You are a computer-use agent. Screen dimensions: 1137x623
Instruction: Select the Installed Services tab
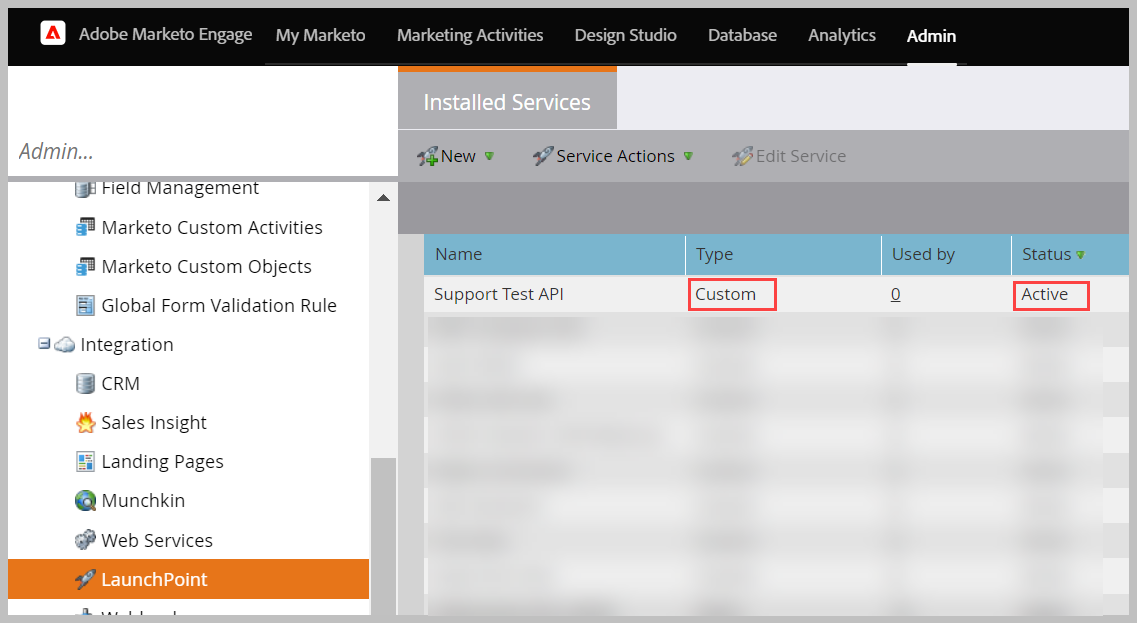[x=508, y=101]
